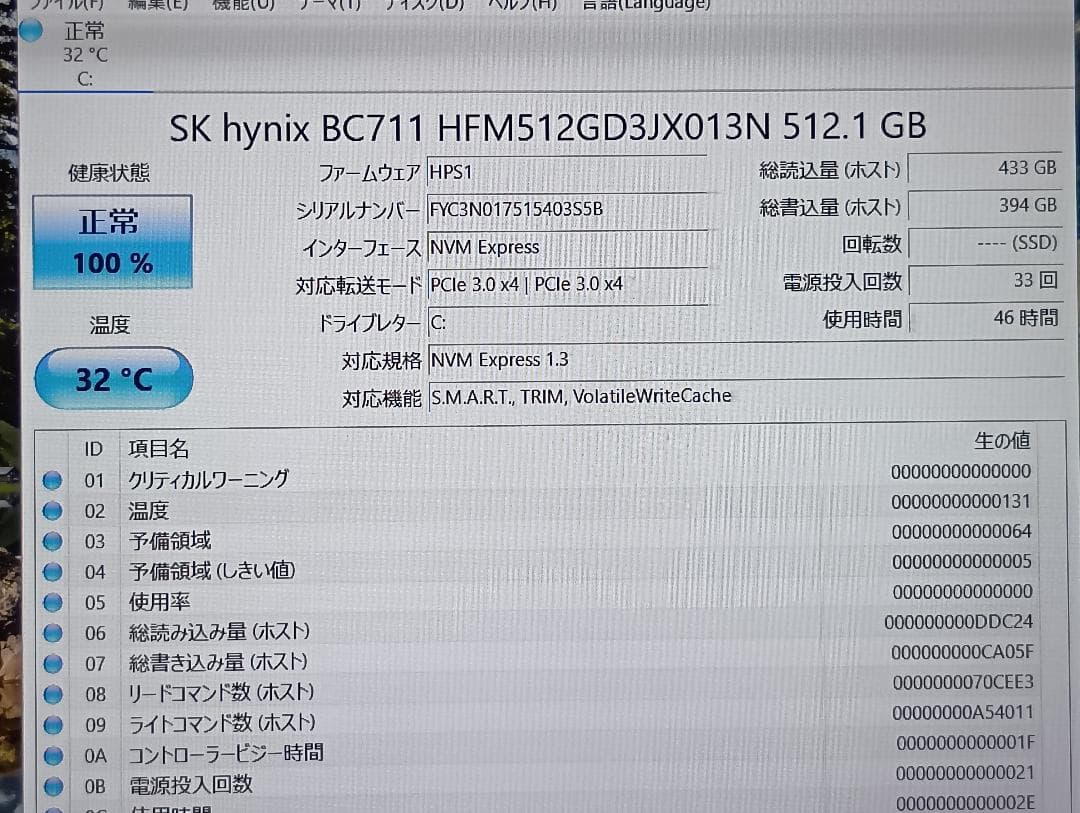Click total host writes value 394 GB
This screenshot has height=813, width=1080.
point(985,205)
